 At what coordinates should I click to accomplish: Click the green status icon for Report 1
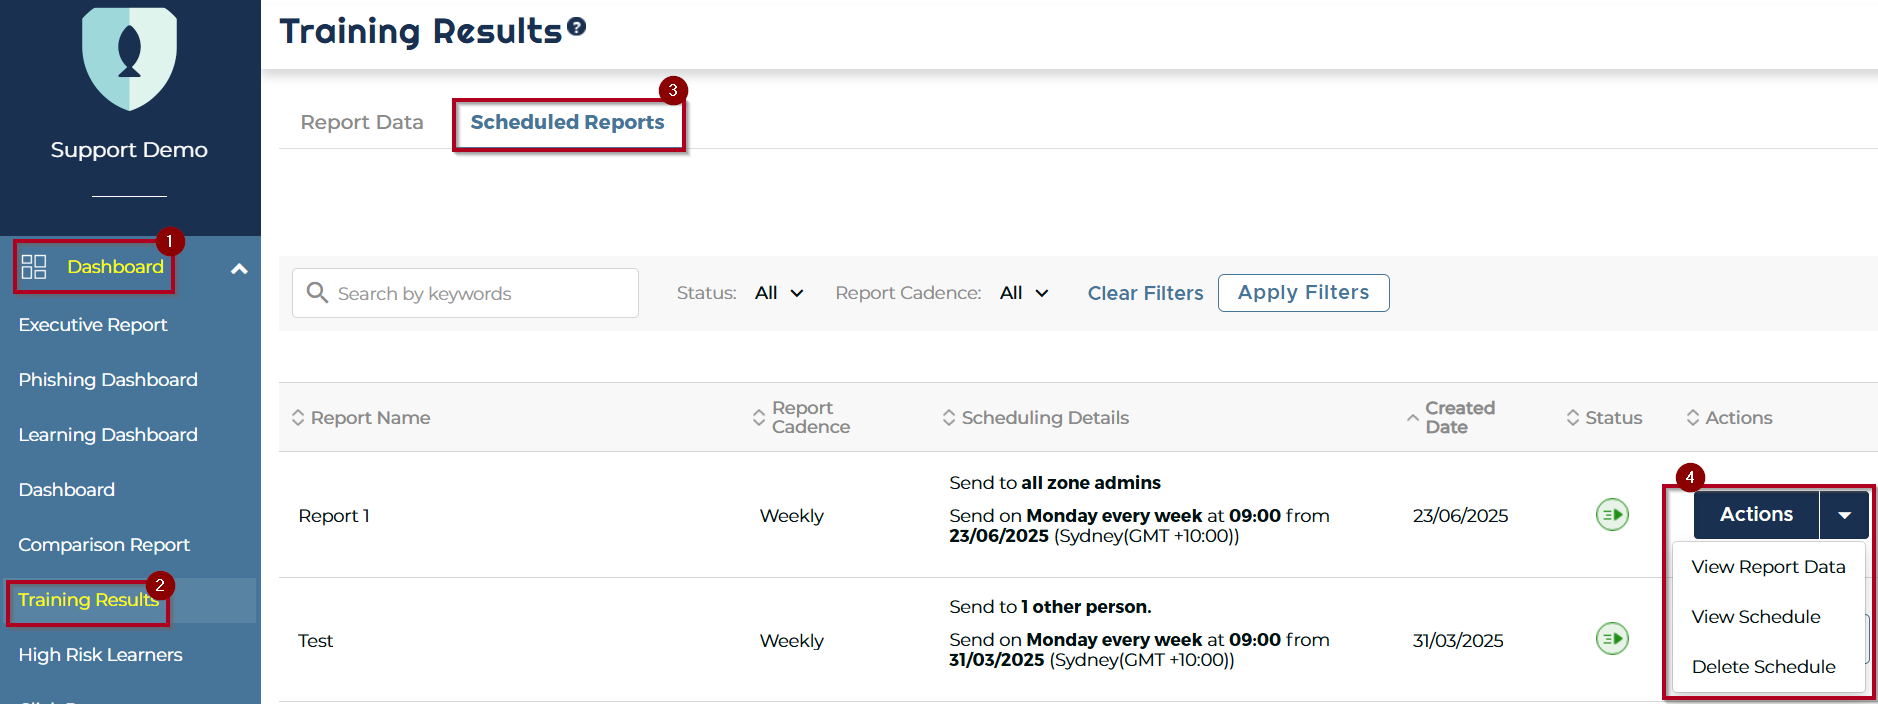pos(1611,515)
